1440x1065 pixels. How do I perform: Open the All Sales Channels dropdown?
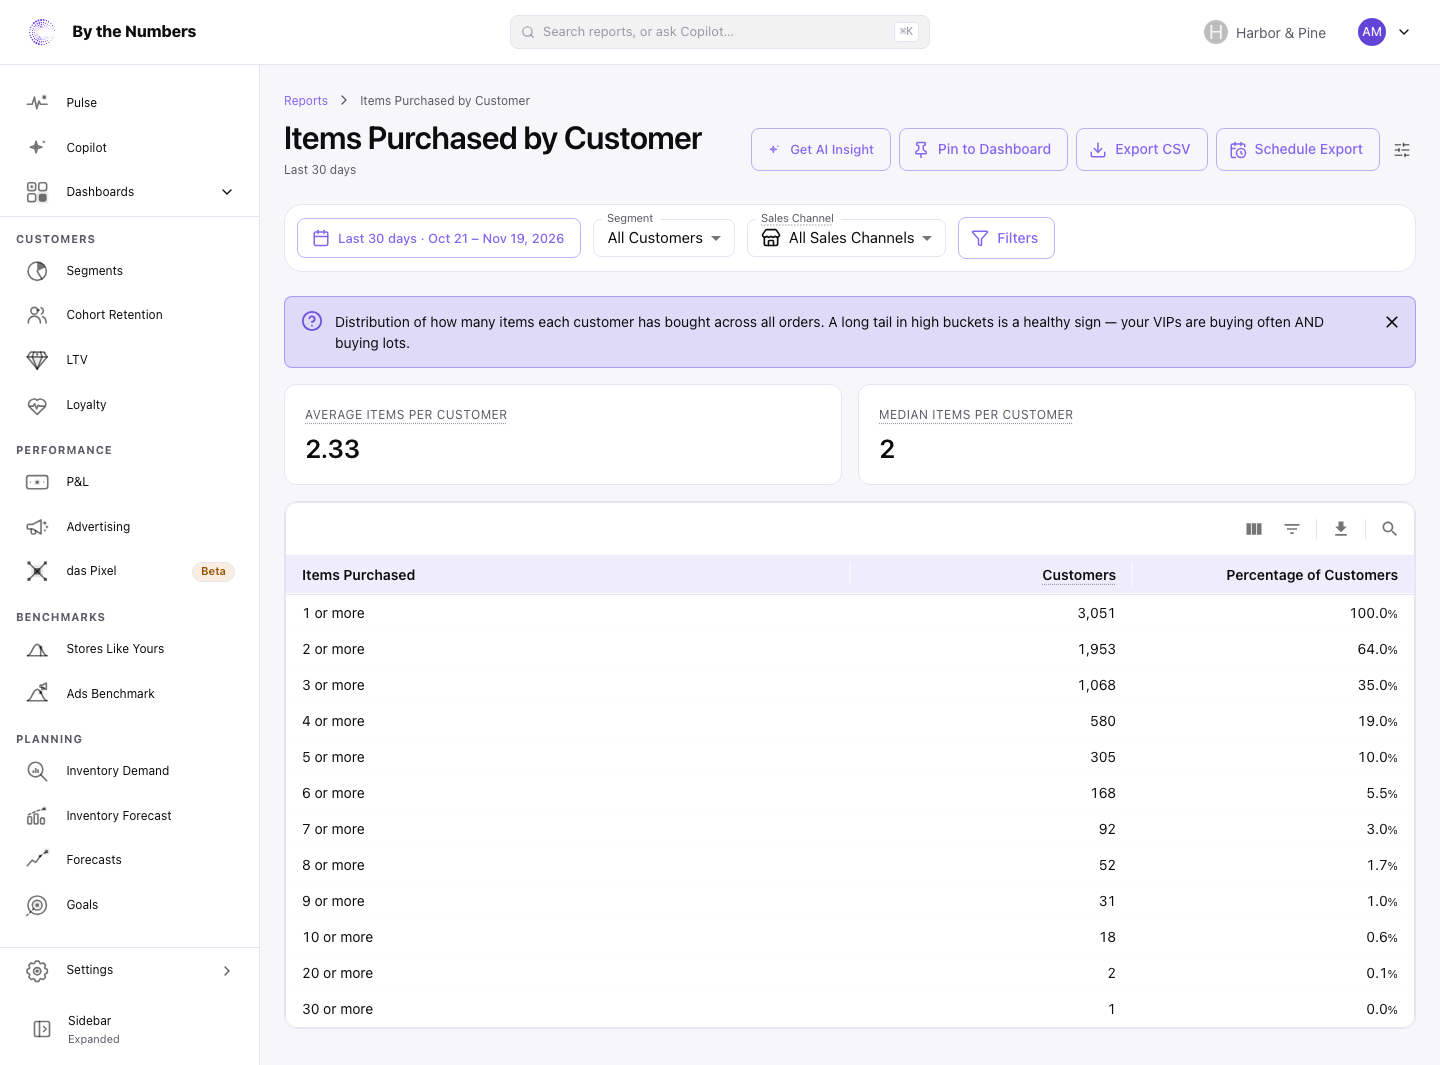(x=846, y=238)
